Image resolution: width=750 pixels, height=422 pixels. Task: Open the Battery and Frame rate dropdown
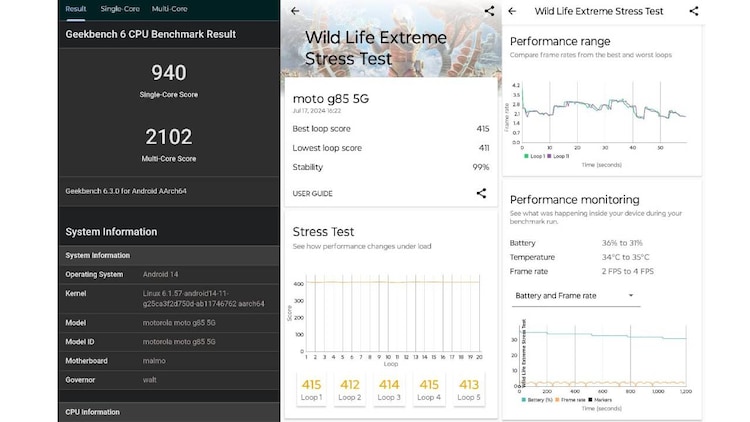[x=575, y=296]
